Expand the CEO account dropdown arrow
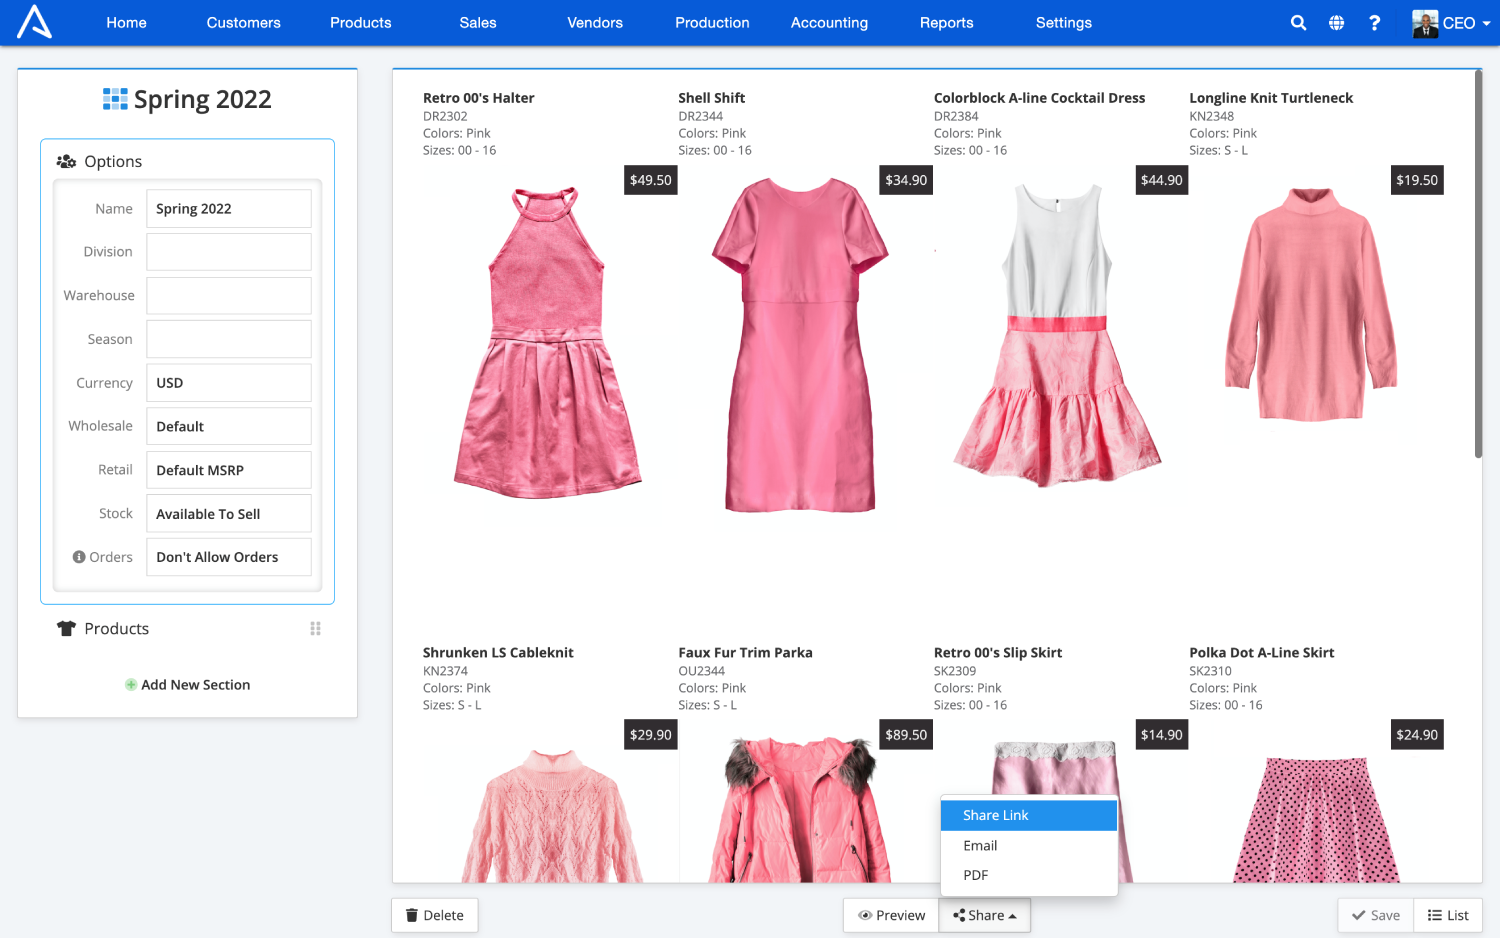The width and height of the screenshot is (1500, 938). [1486, 23]
